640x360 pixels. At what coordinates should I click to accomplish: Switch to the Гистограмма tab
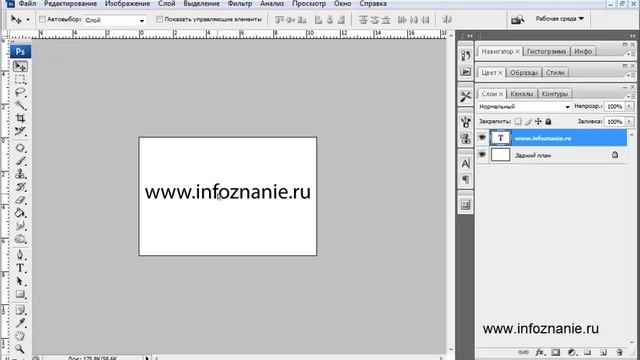(546, 51)
